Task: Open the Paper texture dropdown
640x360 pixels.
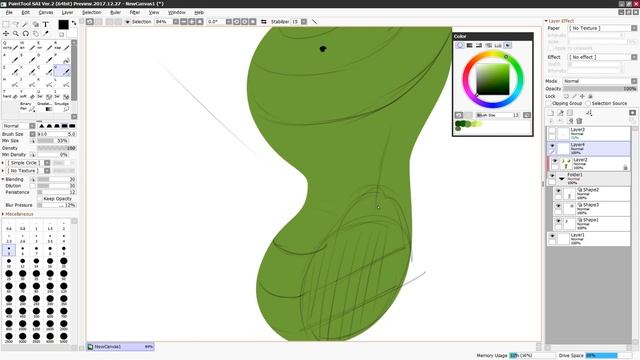Action: point(603,28)
